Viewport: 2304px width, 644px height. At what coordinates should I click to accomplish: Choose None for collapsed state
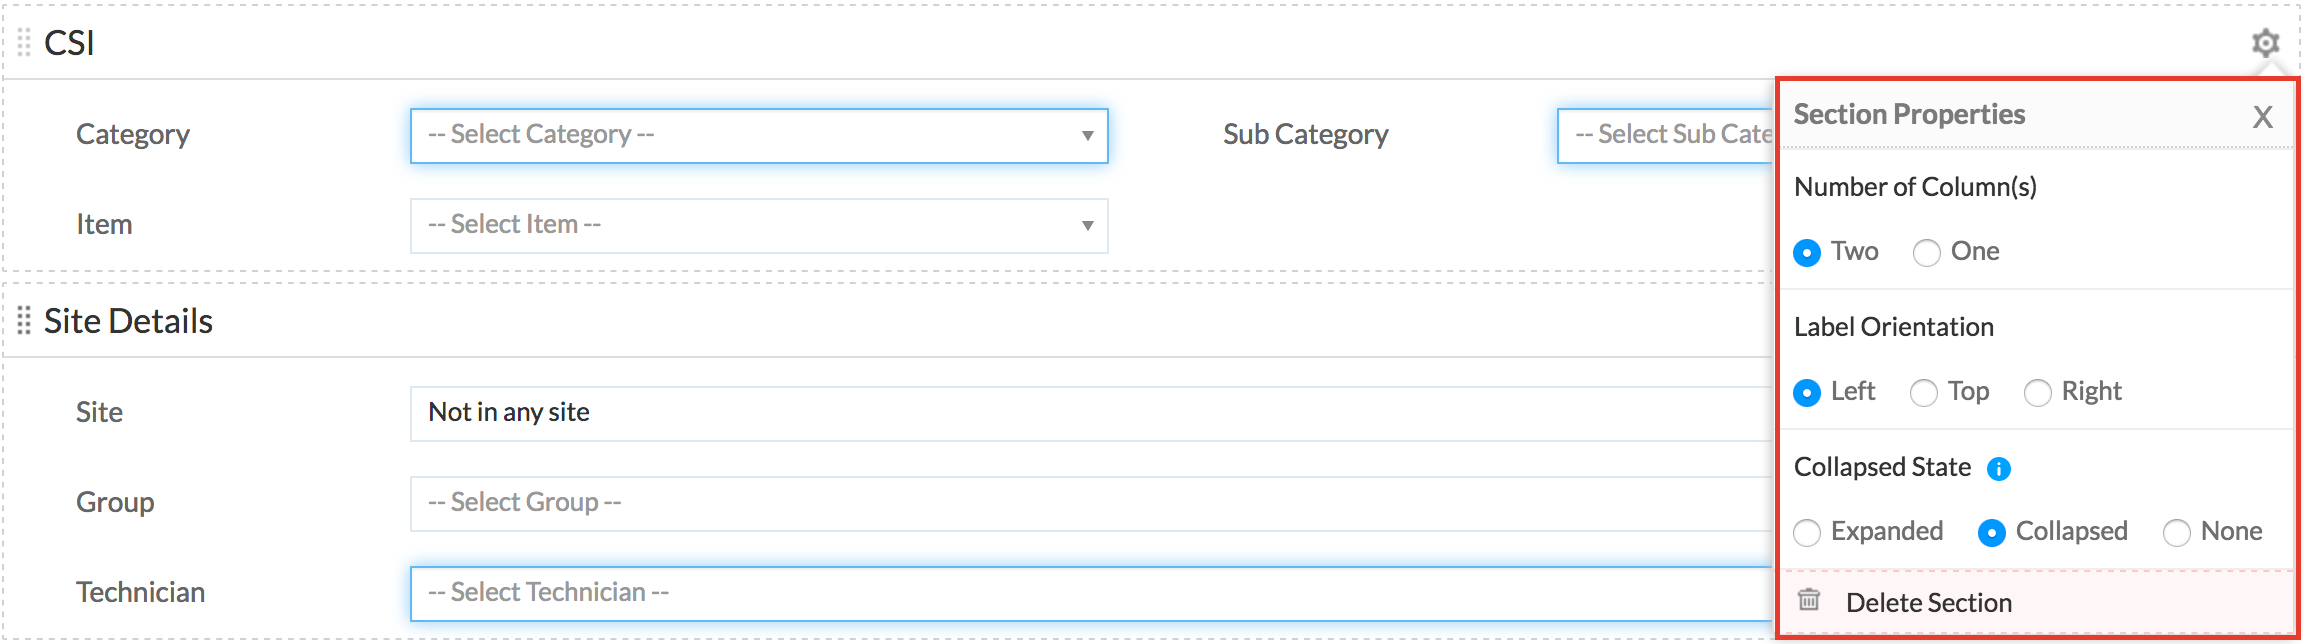pyautogui.click(x=2177, y=533)
